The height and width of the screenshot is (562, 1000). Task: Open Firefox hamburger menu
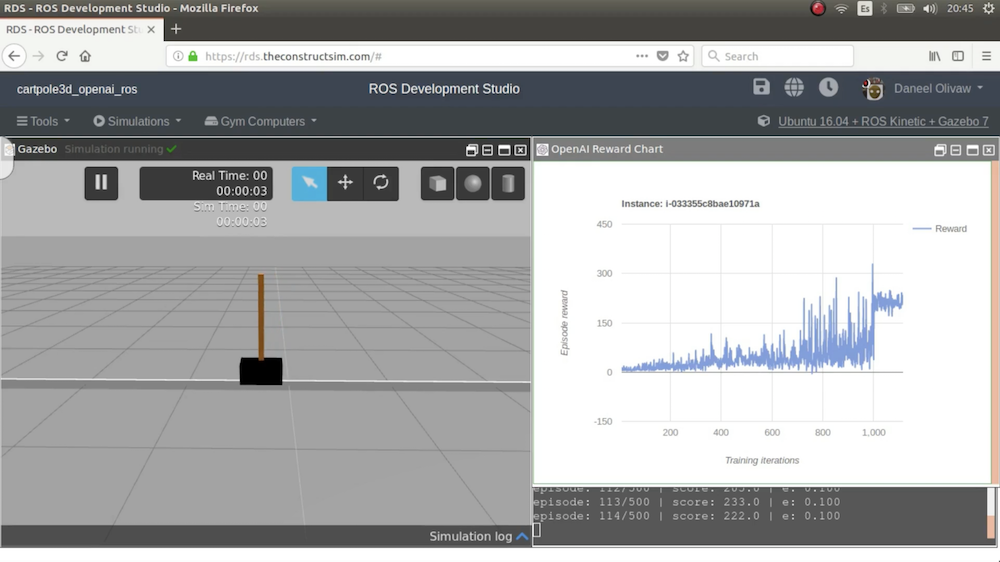986,56
